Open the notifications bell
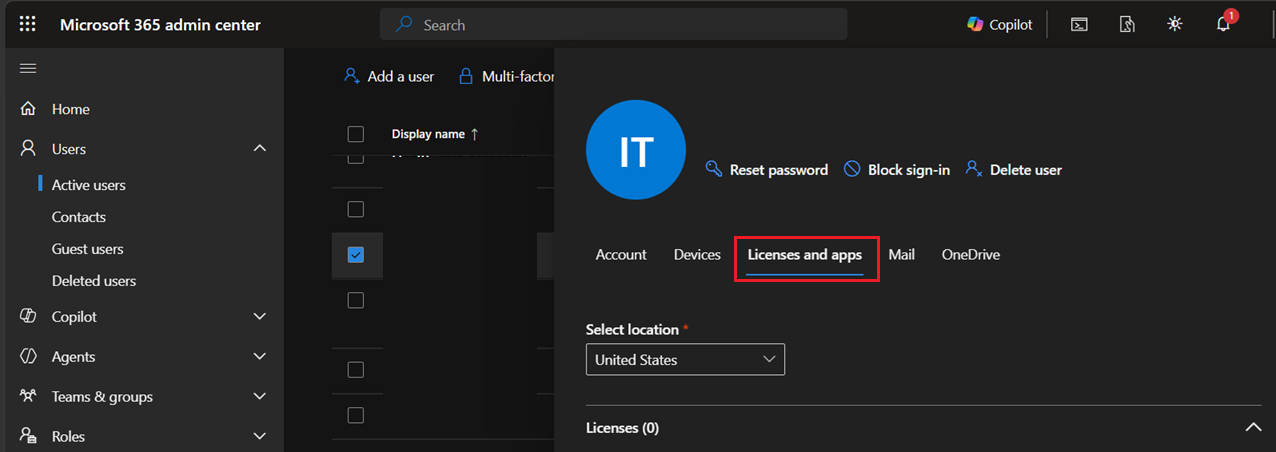This screenshot has height=452, width=1276. pos(1223,24)
